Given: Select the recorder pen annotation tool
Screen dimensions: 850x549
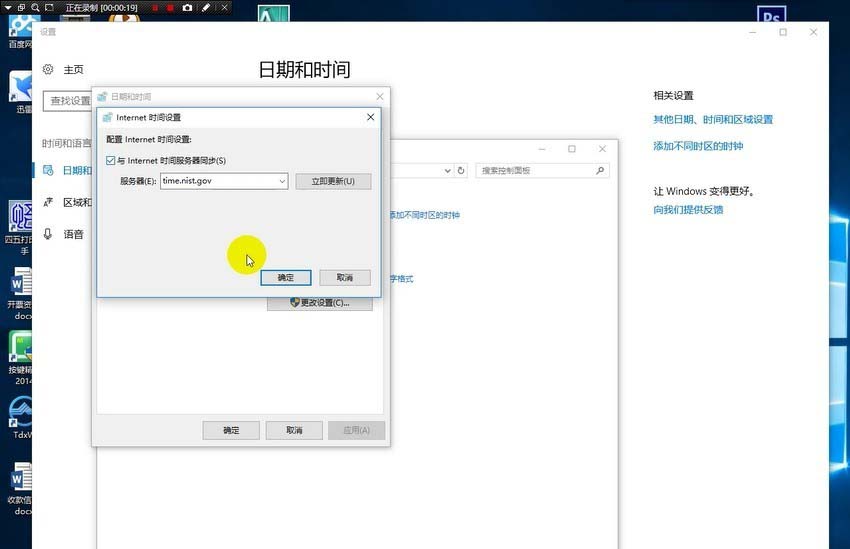Looking at the screenshot, I should 205,8.
